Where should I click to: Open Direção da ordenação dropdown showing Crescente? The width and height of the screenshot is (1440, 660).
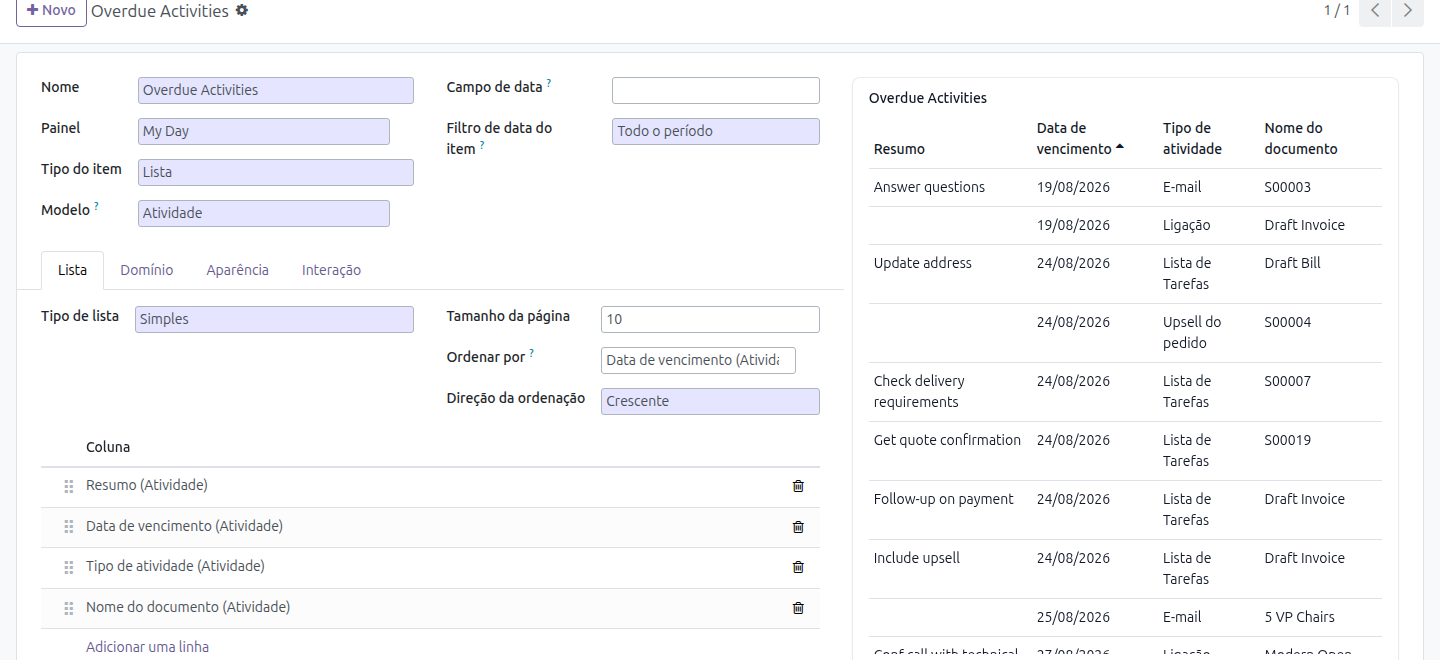click(x=710, y=401)
